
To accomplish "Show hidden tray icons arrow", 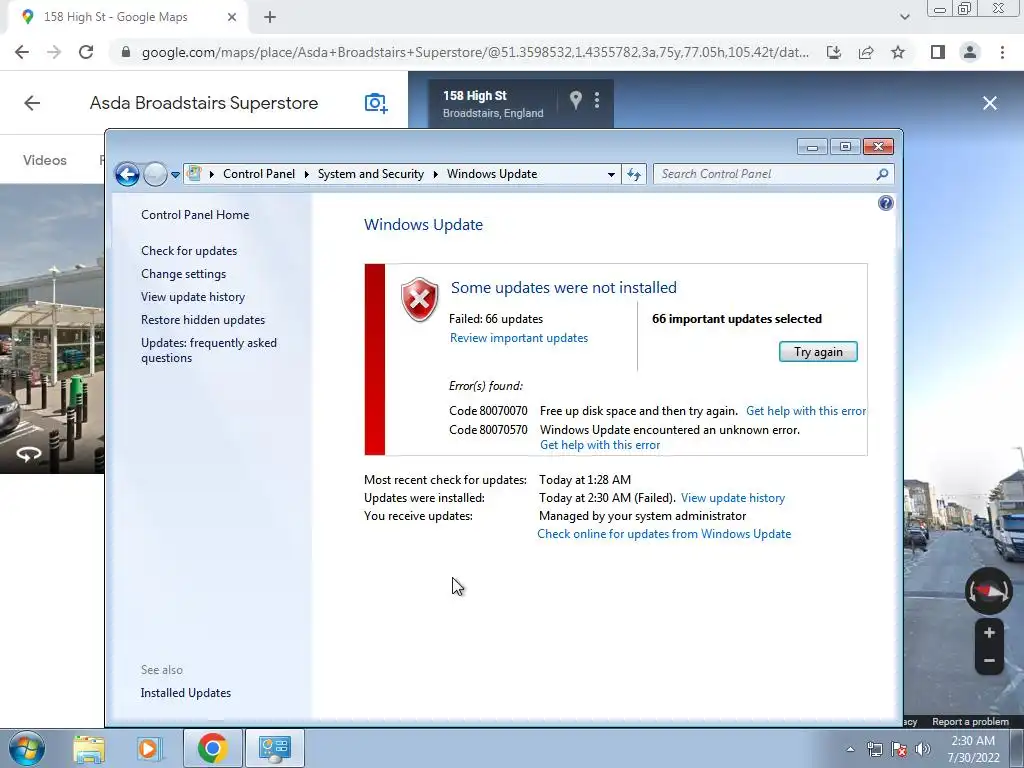I will [850, 750].
